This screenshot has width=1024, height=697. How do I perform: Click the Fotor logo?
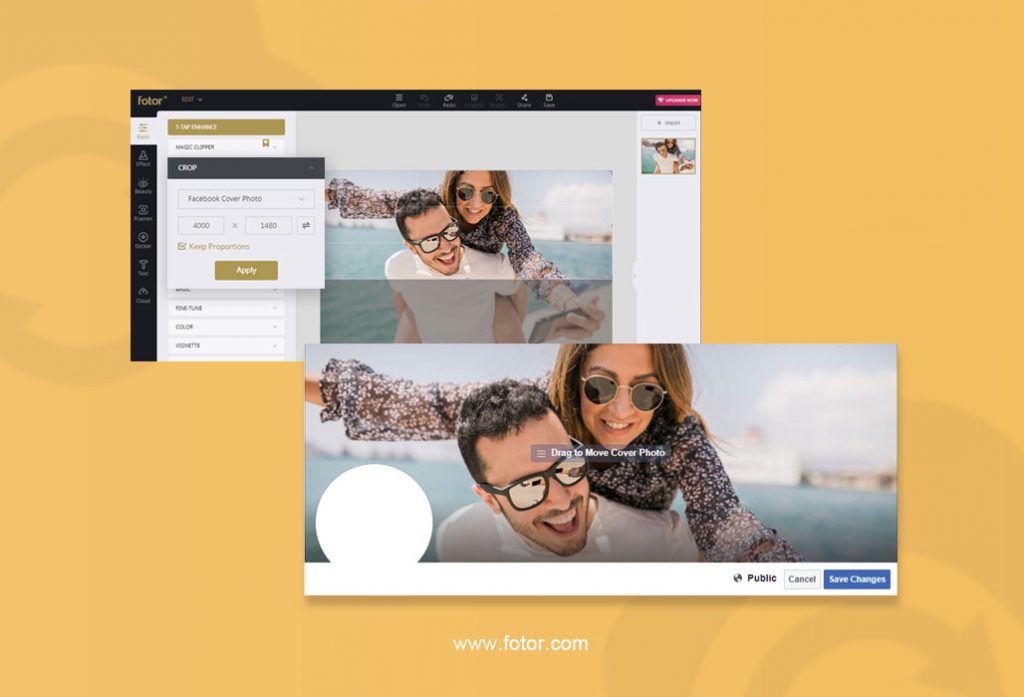coord(152,100)
